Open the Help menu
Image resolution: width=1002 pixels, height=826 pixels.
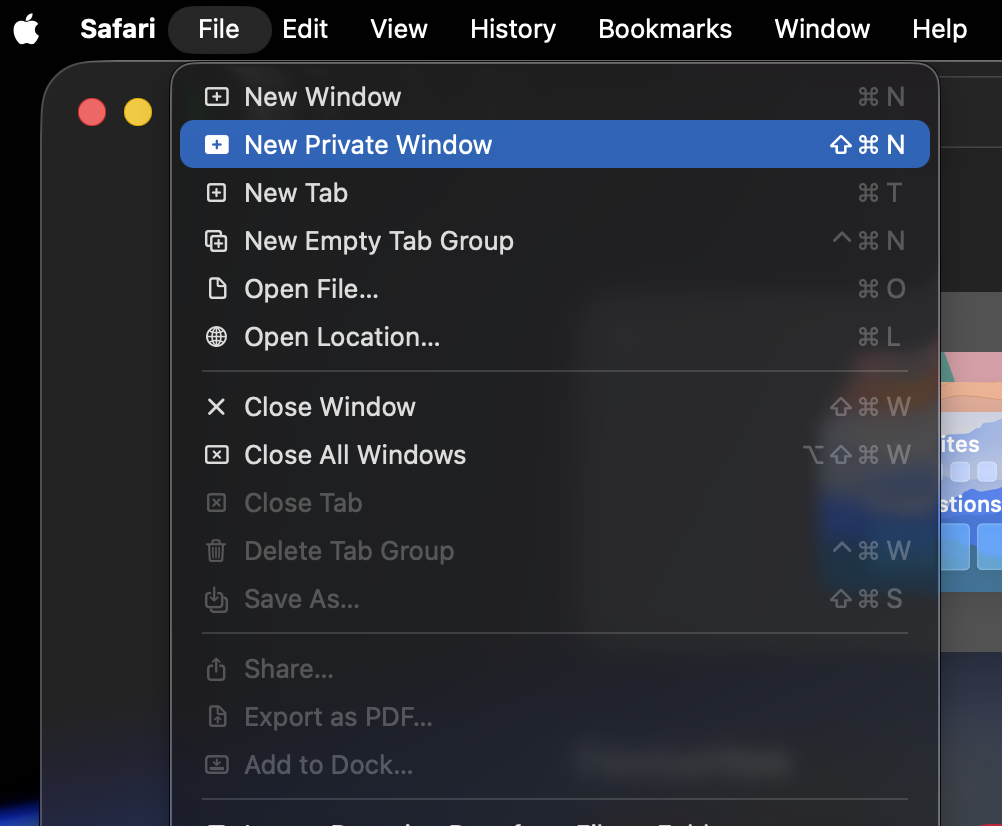point(939,29)
